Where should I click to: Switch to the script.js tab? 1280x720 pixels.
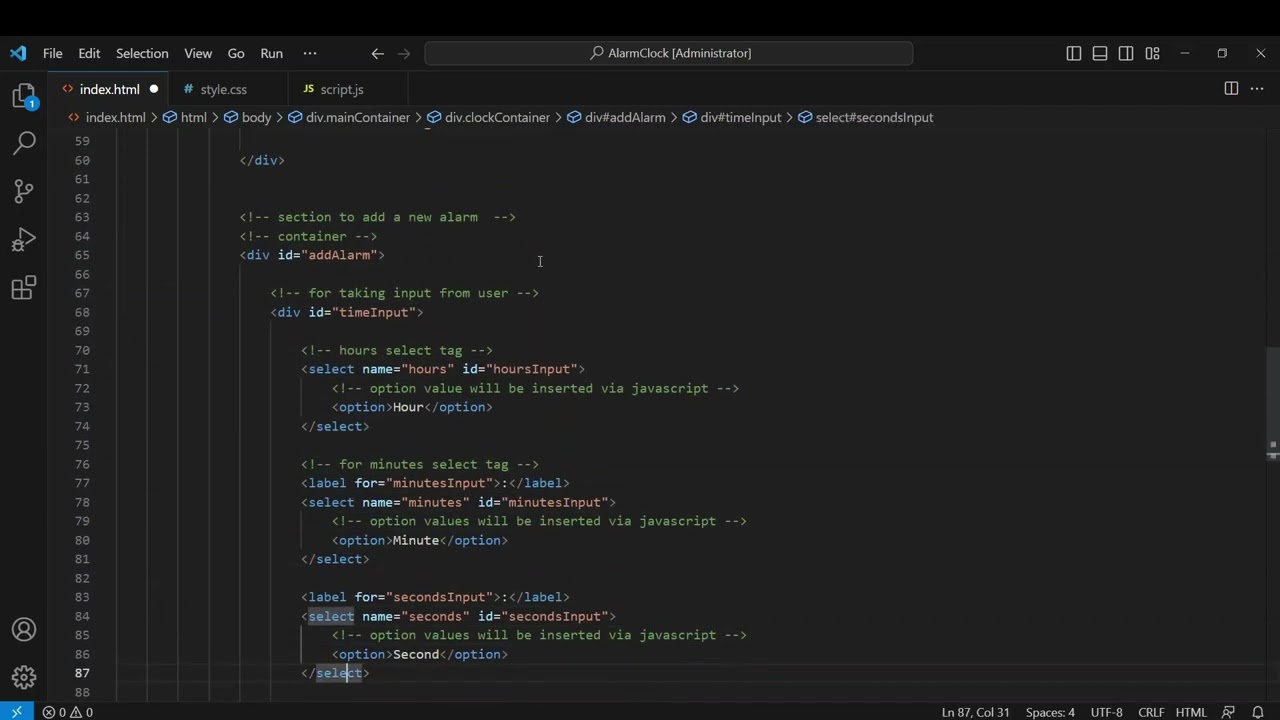(x=342, y=89)
